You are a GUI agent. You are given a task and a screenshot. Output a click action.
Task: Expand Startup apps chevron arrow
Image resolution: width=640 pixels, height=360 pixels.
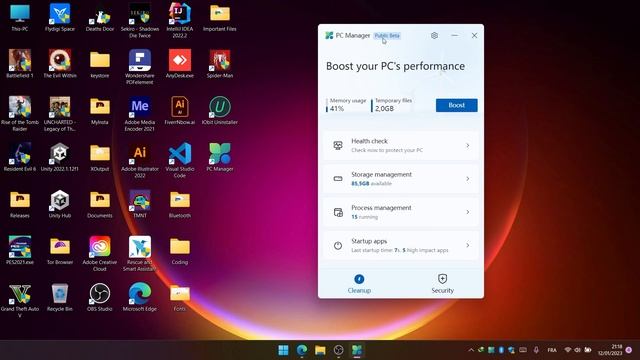(x=468, y=245)
